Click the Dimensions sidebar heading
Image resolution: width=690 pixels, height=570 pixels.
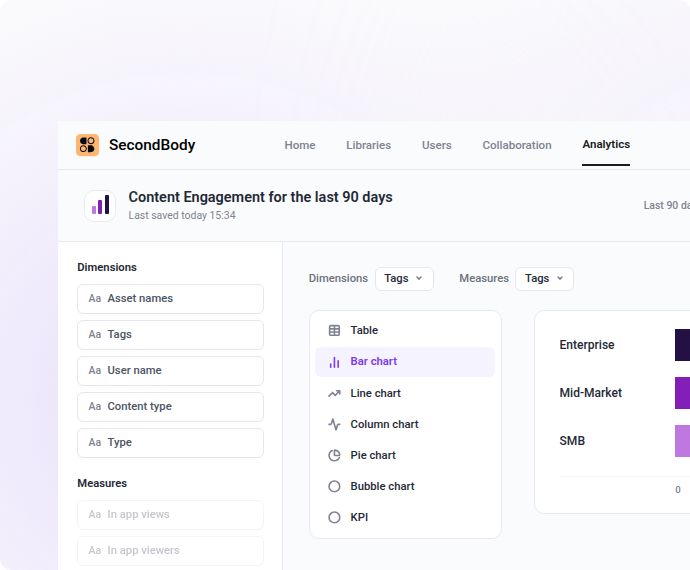(107, 267)
